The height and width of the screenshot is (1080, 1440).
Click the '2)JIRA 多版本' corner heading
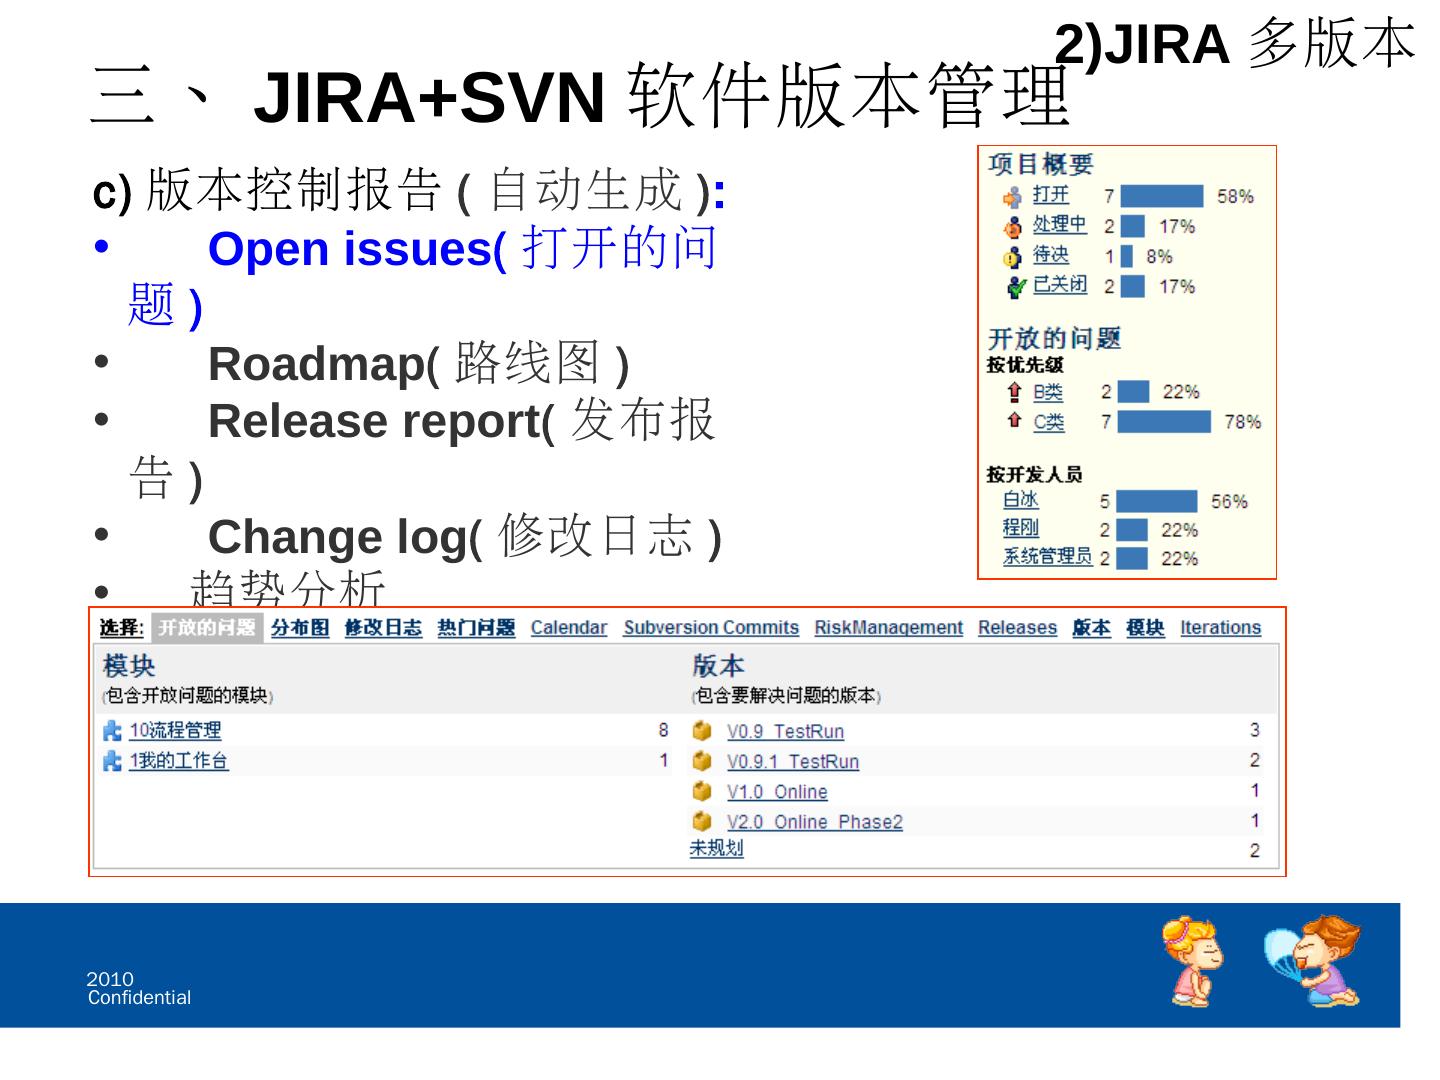[1236, 44]
